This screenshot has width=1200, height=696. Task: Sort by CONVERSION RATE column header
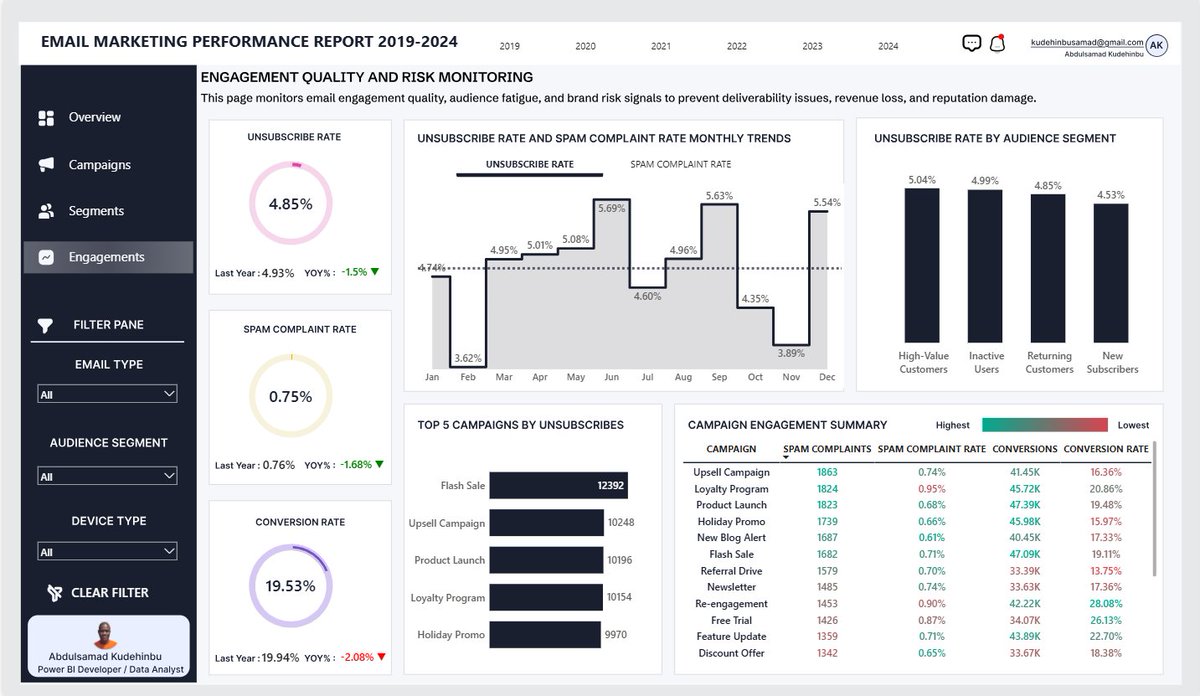(x=1106, y=449)
